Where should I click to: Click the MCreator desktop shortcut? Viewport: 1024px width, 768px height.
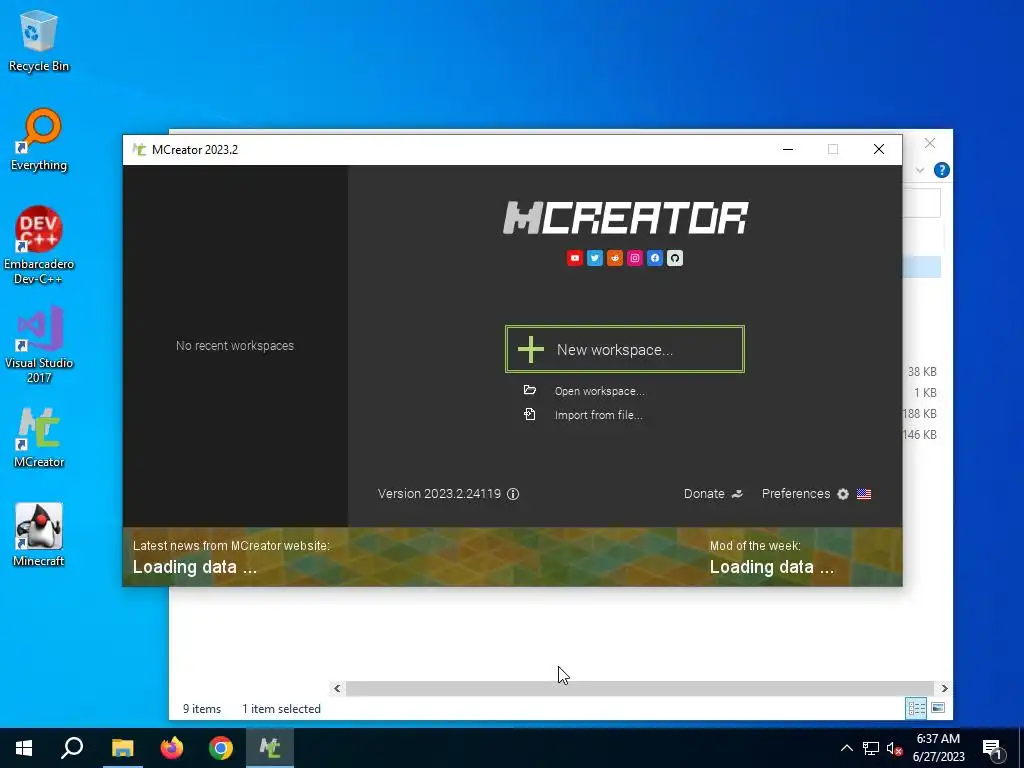(39, 438)
